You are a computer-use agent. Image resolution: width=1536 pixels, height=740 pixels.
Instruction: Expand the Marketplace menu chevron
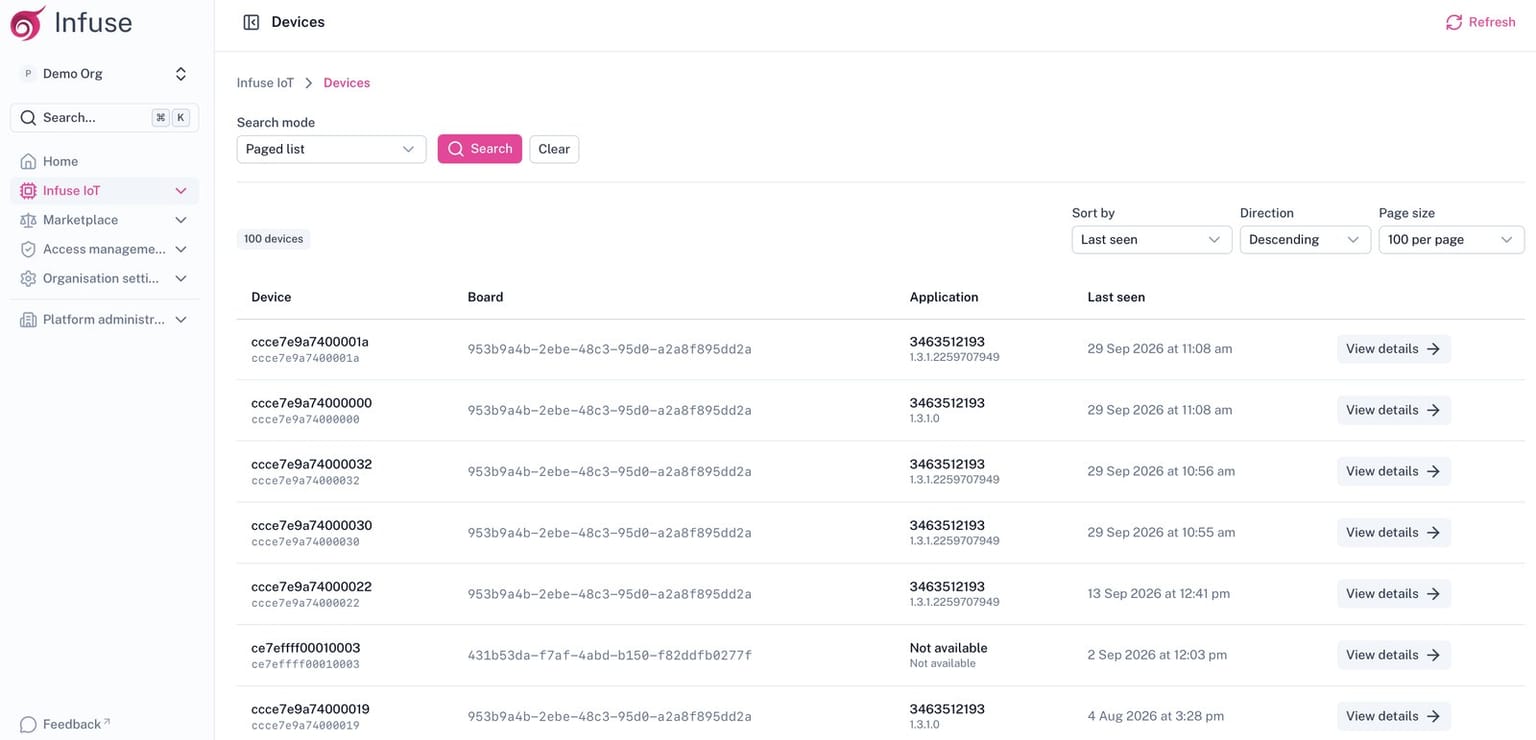[181, 220]
